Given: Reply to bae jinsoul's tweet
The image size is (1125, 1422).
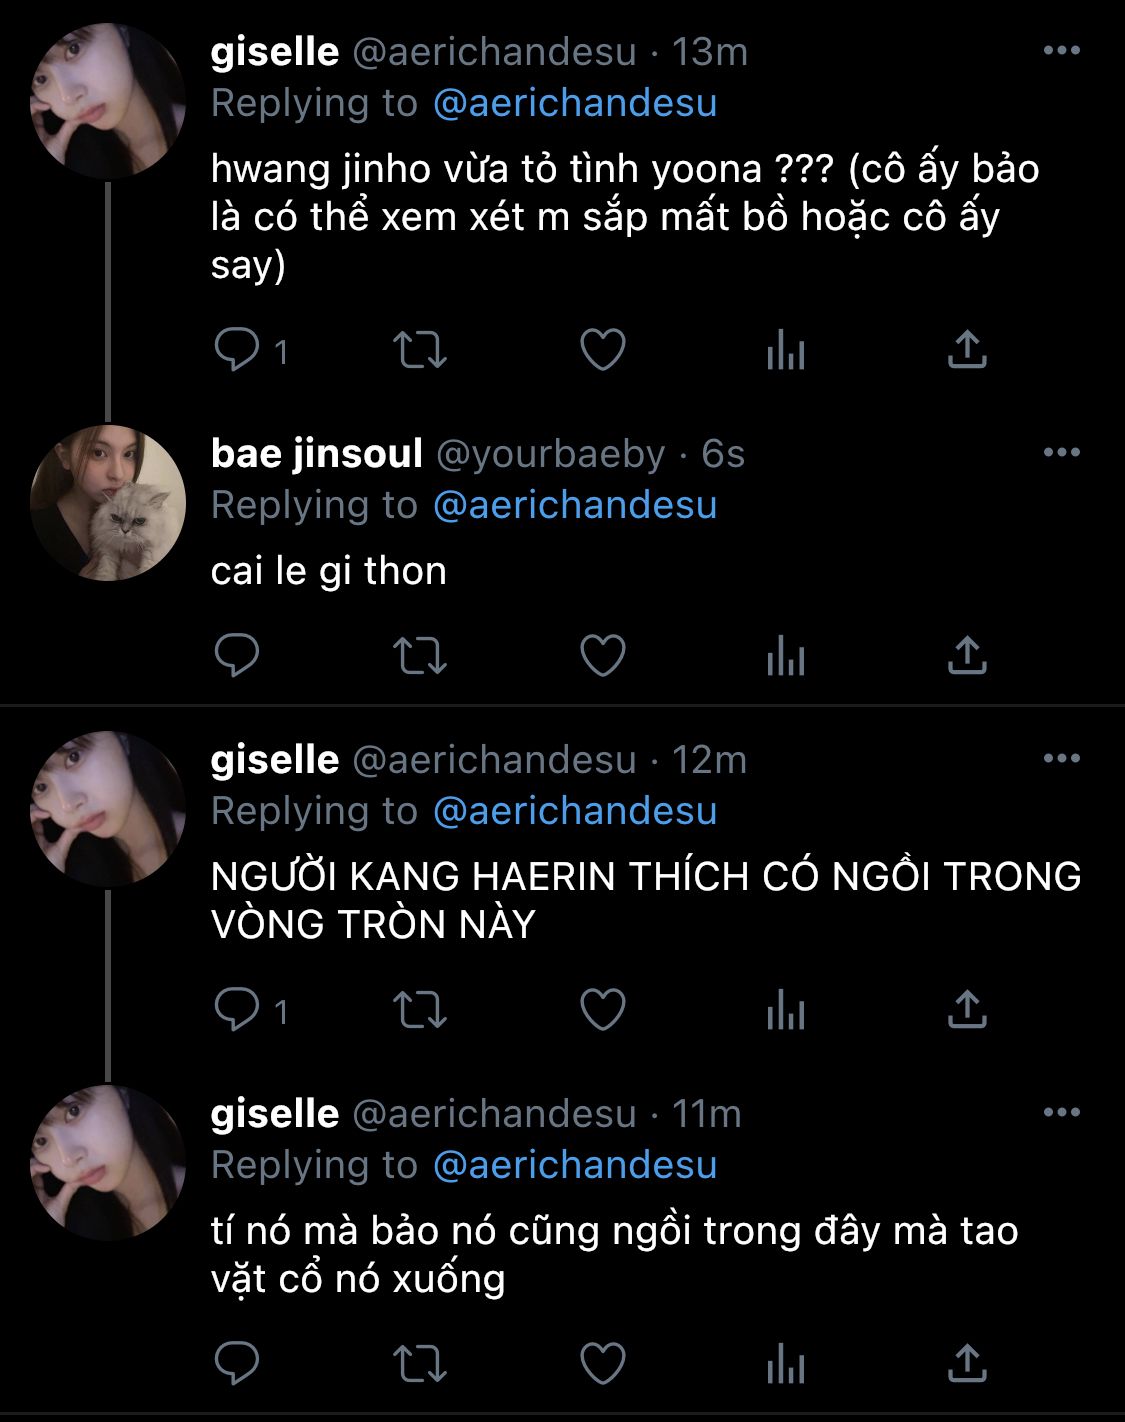Looking at the screenshot, I should (237, 656).
